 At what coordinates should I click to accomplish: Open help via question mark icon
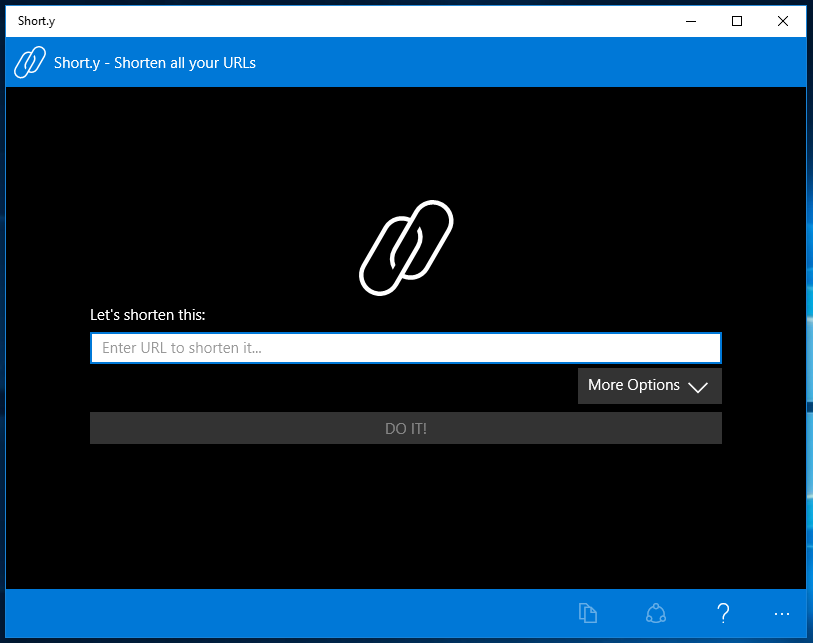723,613
